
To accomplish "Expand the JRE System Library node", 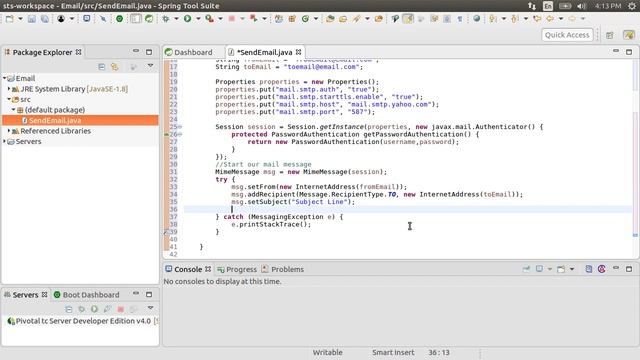I will pos(9,89).
